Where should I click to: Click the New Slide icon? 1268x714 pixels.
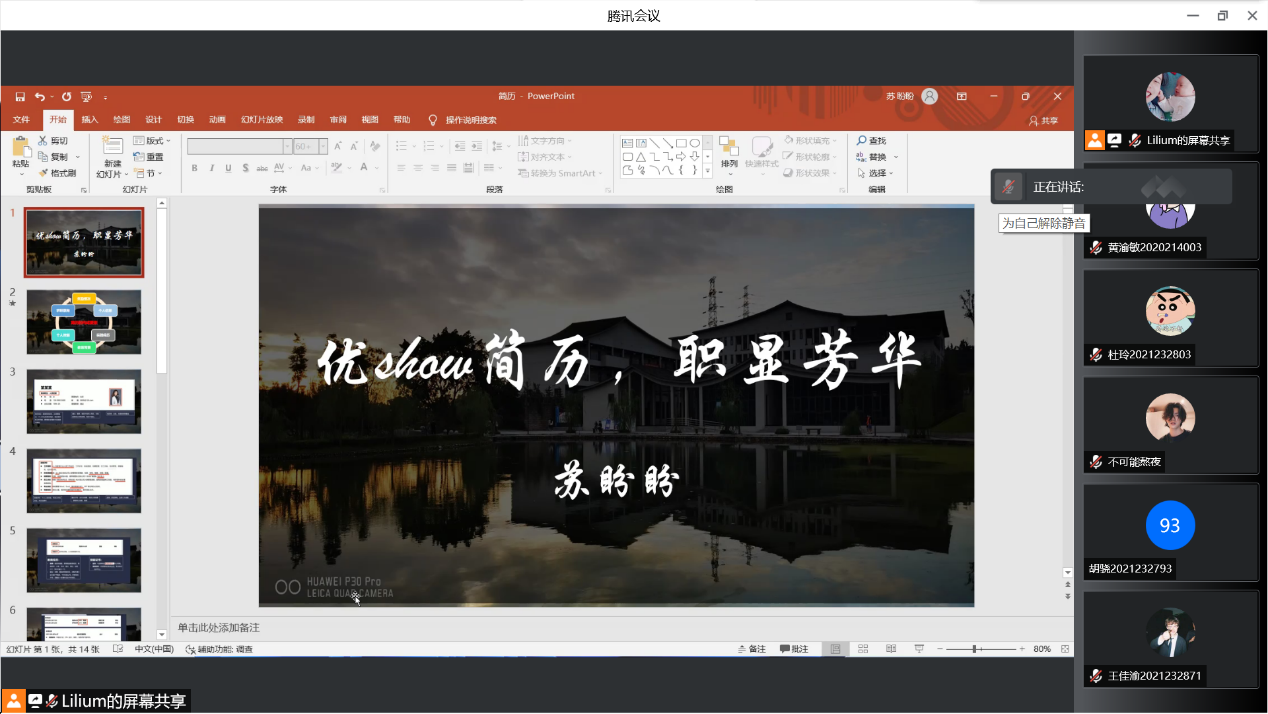(x=112, y=147)
